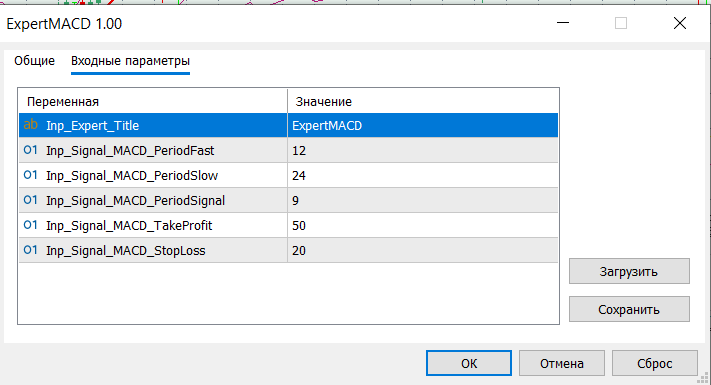Select the Inp_Signal_MACD_PeriodSlow row name

pos(132,175)
